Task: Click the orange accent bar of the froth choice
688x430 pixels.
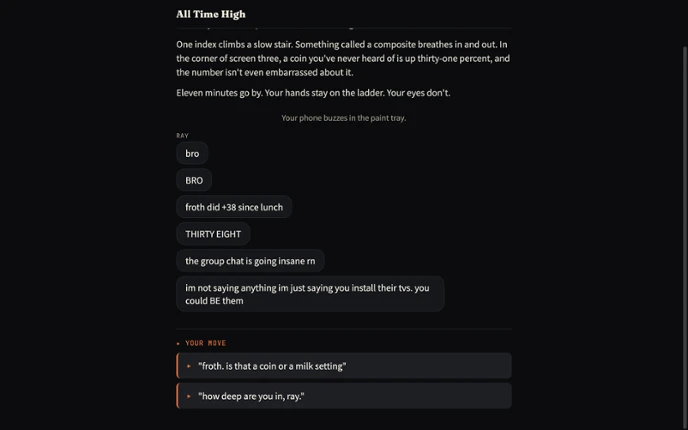Action: click(x=178, y=366)
